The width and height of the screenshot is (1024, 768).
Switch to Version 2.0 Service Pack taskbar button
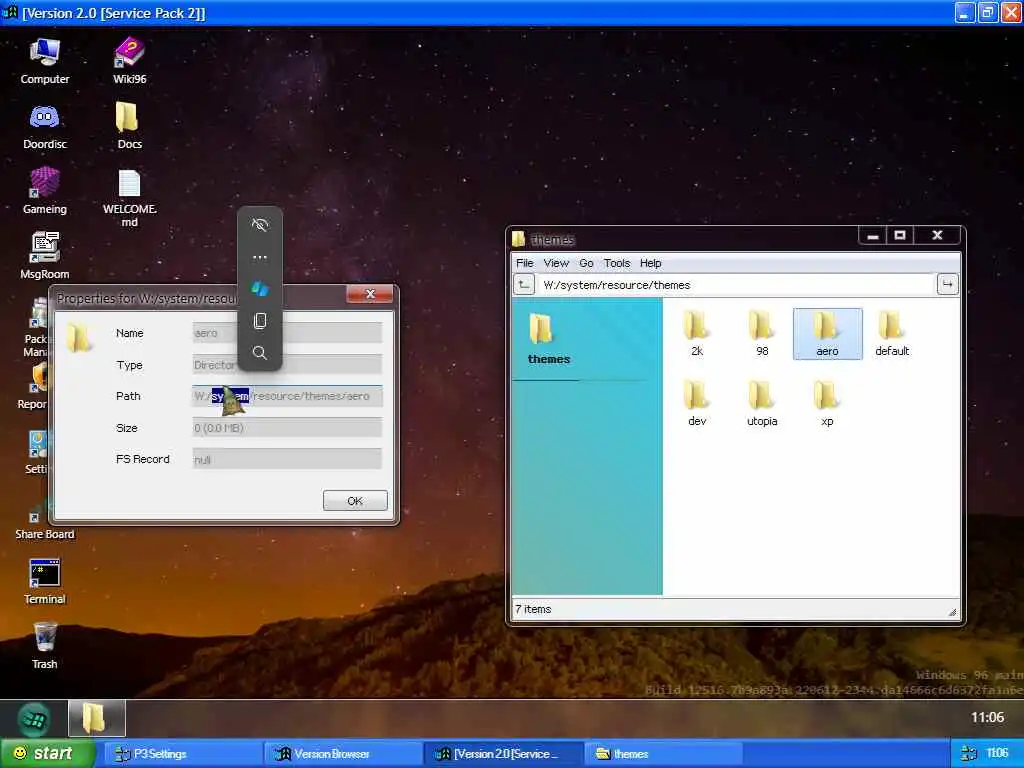click(x=503, y=754)
